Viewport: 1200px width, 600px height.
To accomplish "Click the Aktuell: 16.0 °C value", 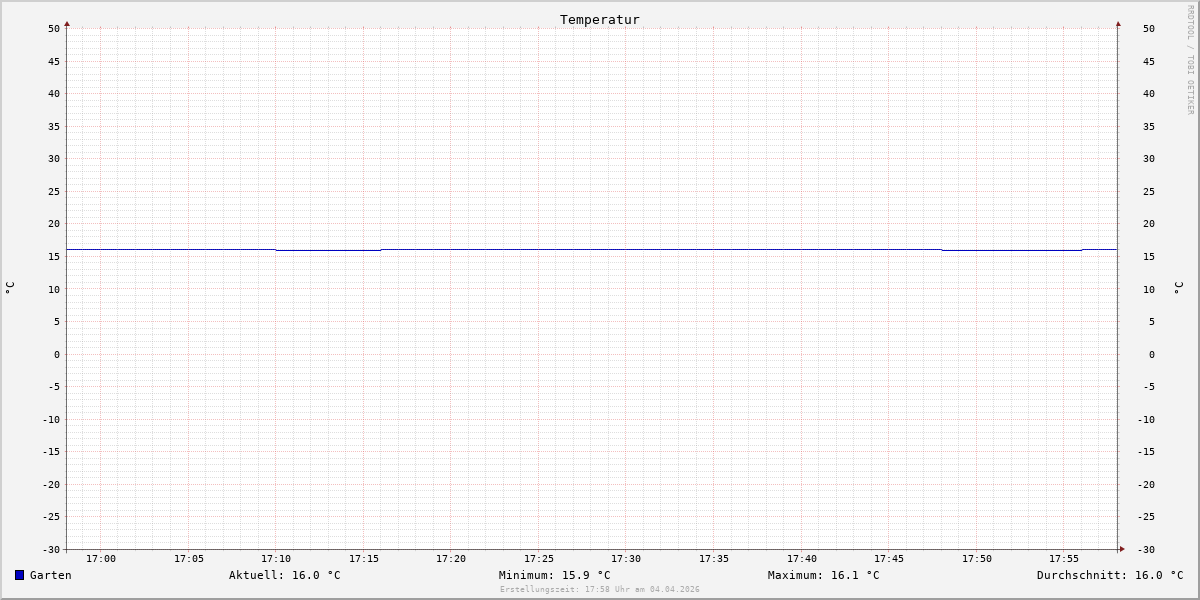I will coord(285,575).
